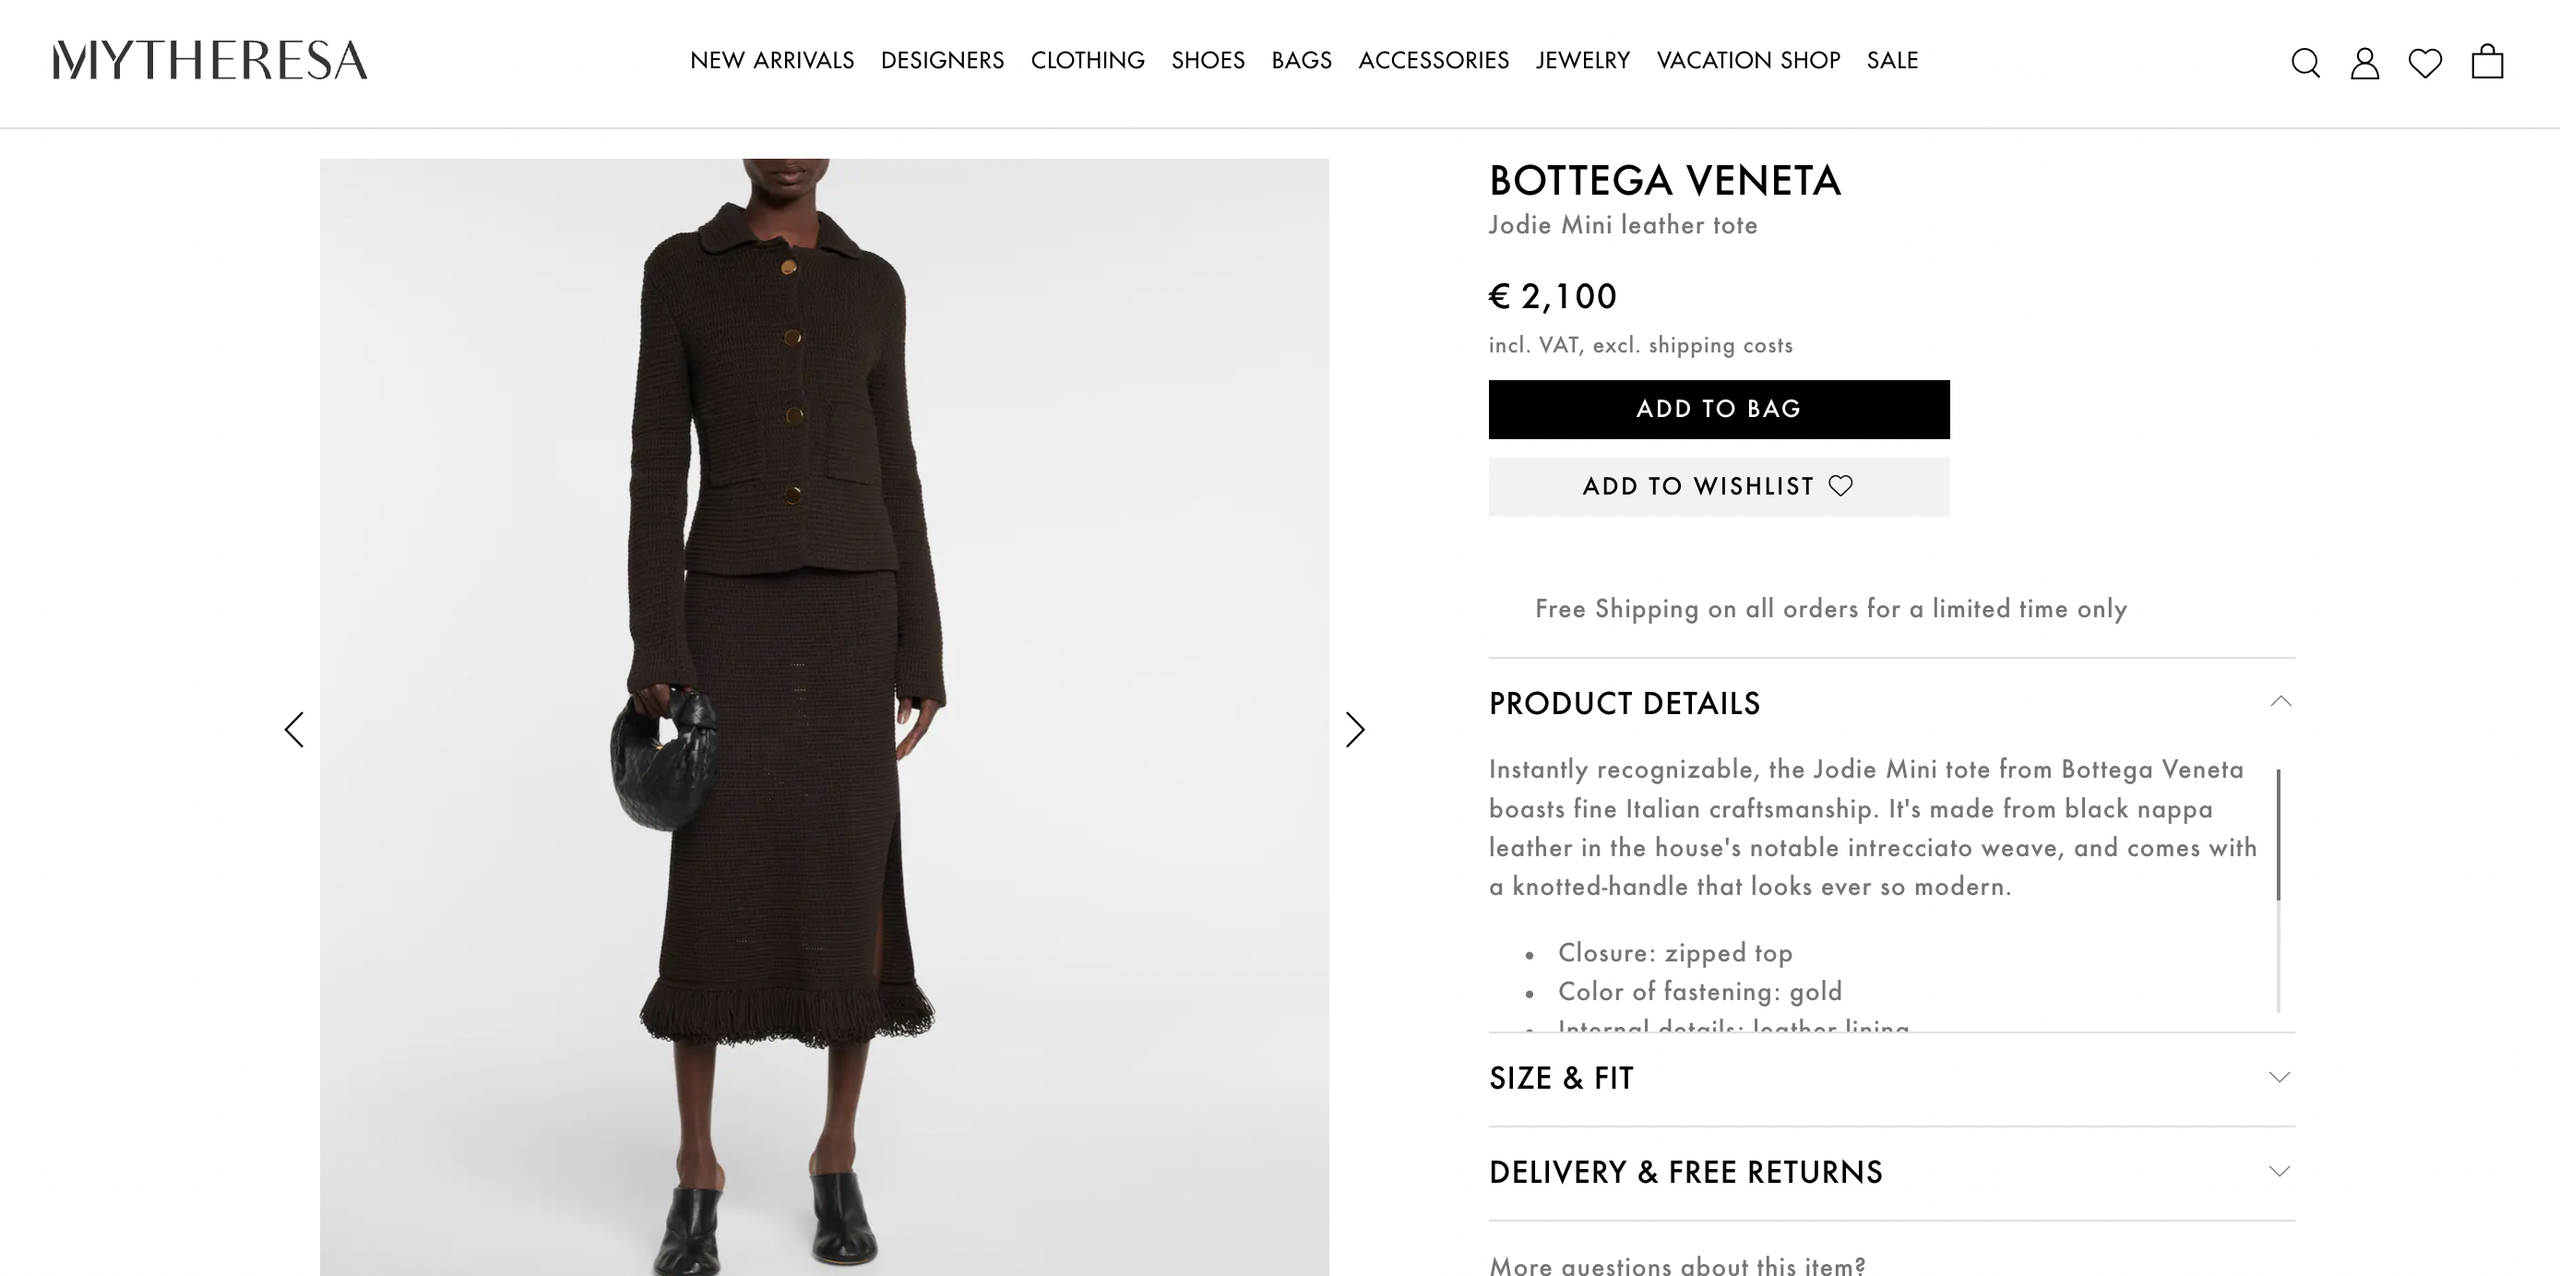Go to next product image arrow
The image size is (2560, 1276).
[1355, 729]
